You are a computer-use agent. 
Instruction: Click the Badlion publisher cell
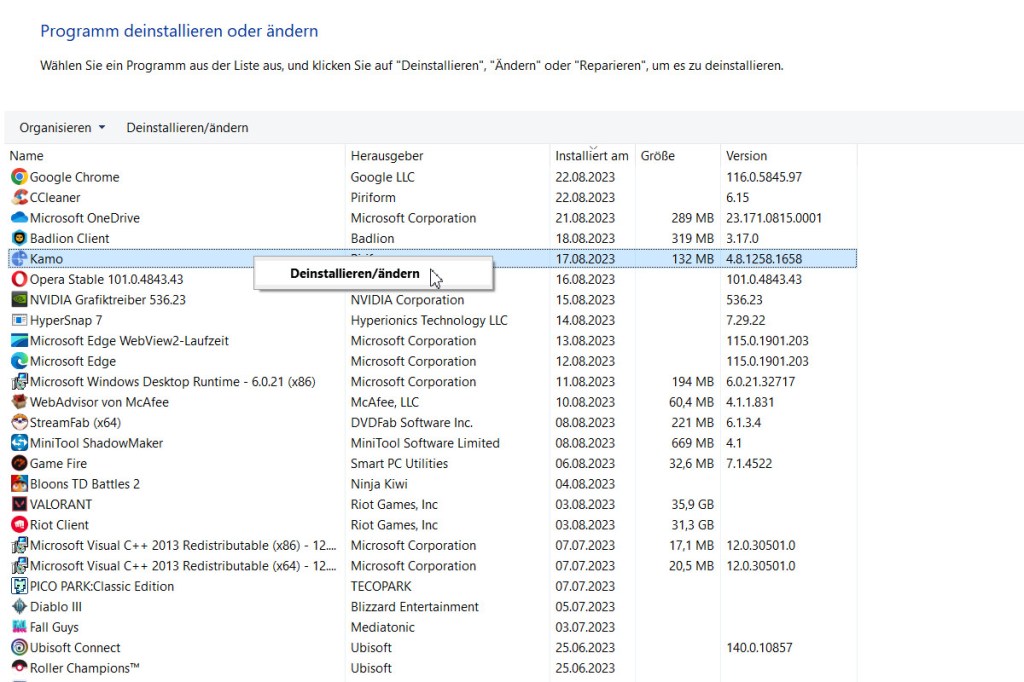coord(372,238)
